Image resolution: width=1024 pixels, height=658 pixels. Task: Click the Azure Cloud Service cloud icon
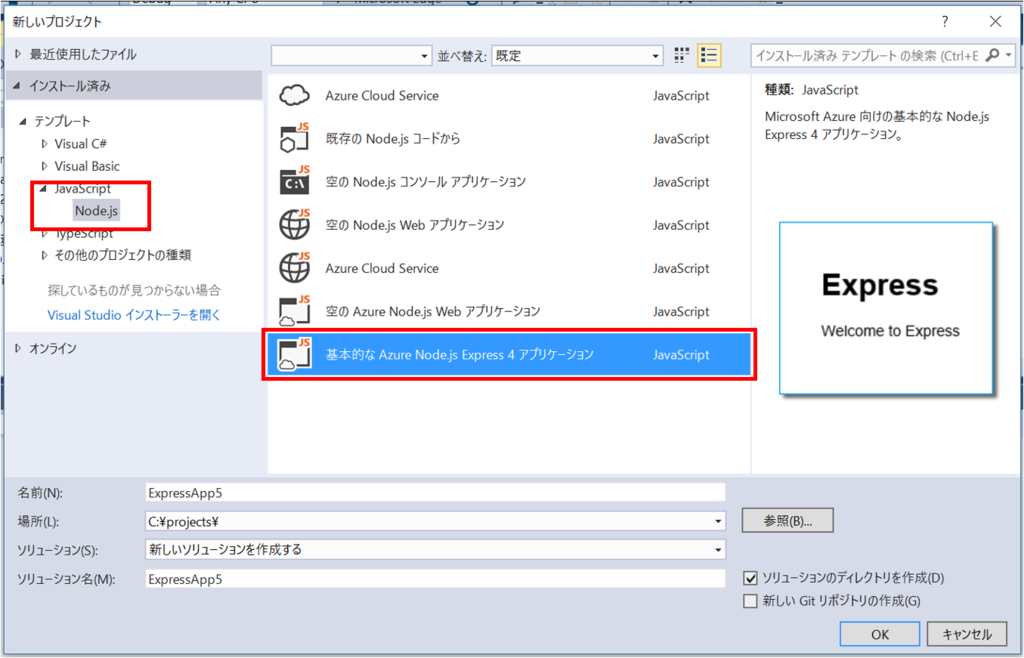click(x=295, y=95)
